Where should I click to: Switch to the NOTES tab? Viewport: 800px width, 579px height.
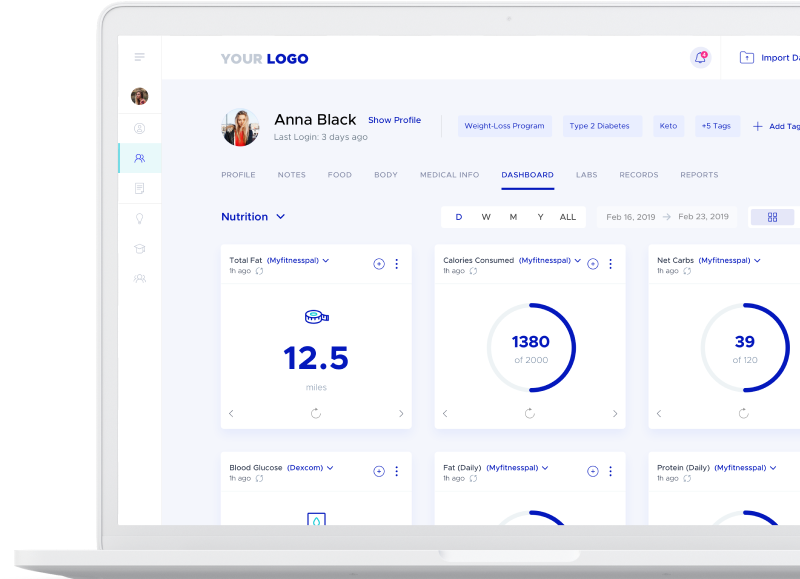click(x=292, y=175)
